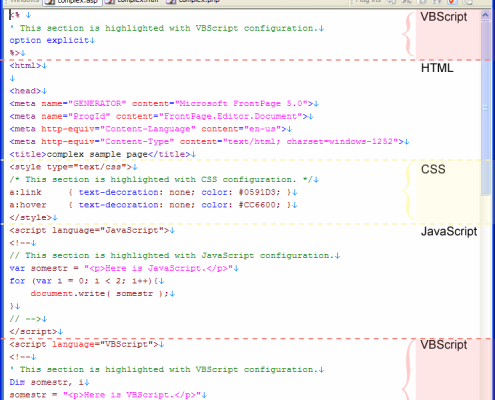Click the 'for (var i = 0' loop line
The image size is (495, 400).
(x=84, y=281)
